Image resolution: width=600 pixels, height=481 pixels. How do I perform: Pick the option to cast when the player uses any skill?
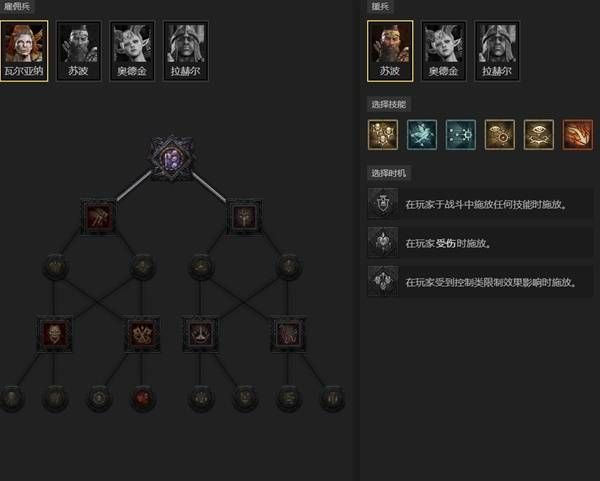[480, 204]
